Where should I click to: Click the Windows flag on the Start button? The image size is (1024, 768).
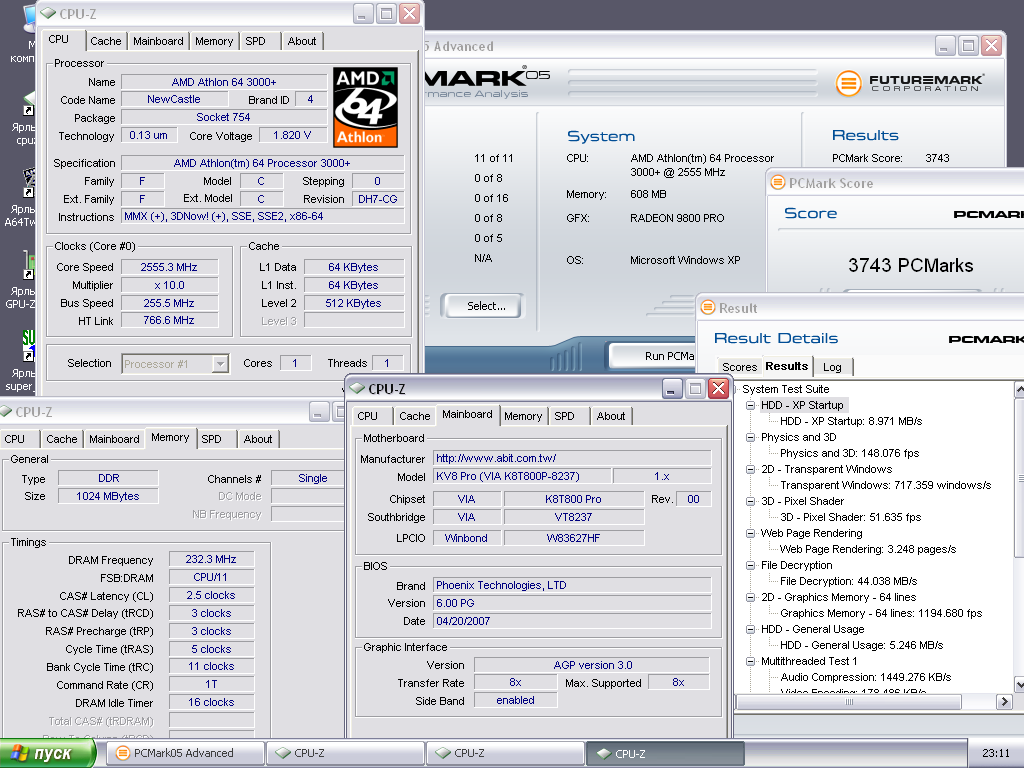[20, 753]
